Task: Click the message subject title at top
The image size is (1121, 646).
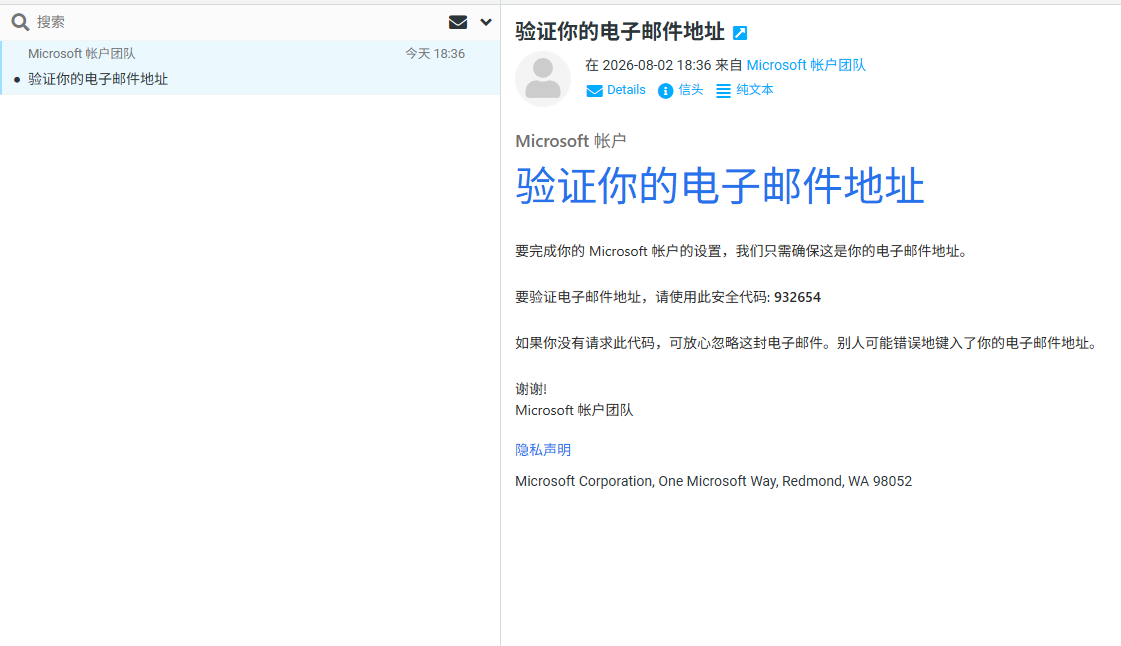Action: click(620, 31)
